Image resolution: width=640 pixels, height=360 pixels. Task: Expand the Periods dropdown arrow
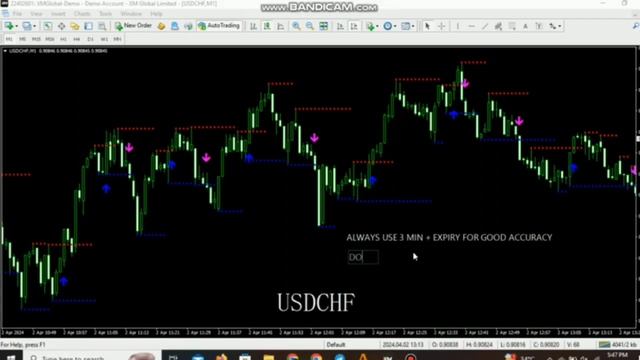(395, 26)
